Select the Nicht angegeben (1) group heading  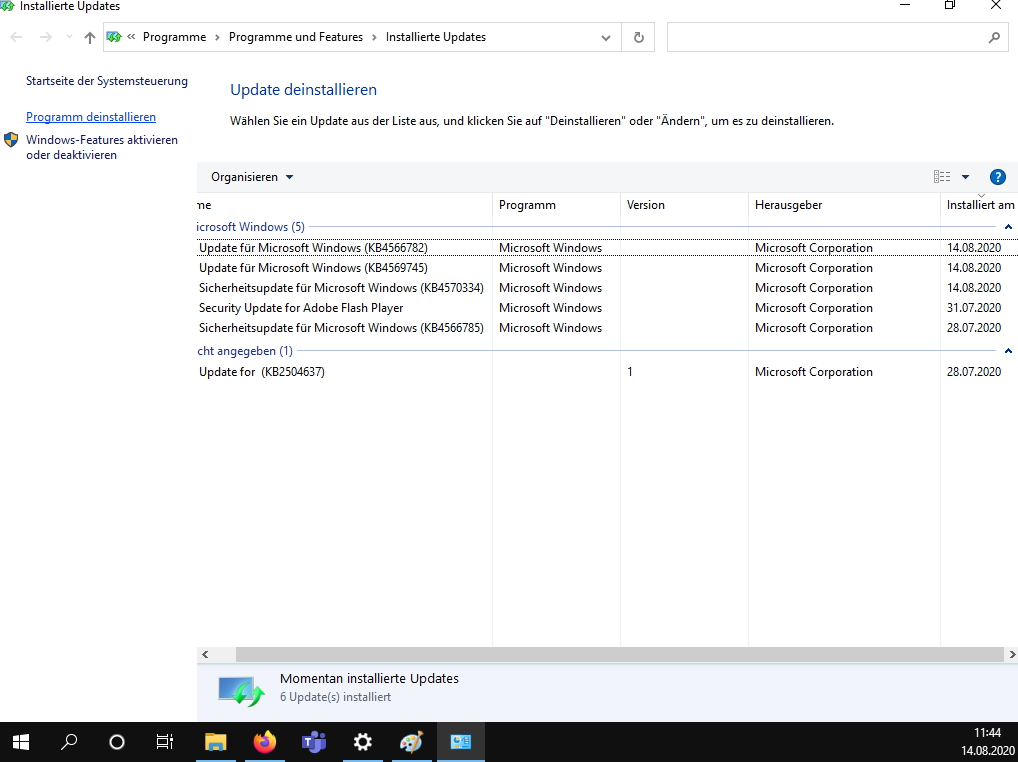pyautogui.click(x=245, y=351)
